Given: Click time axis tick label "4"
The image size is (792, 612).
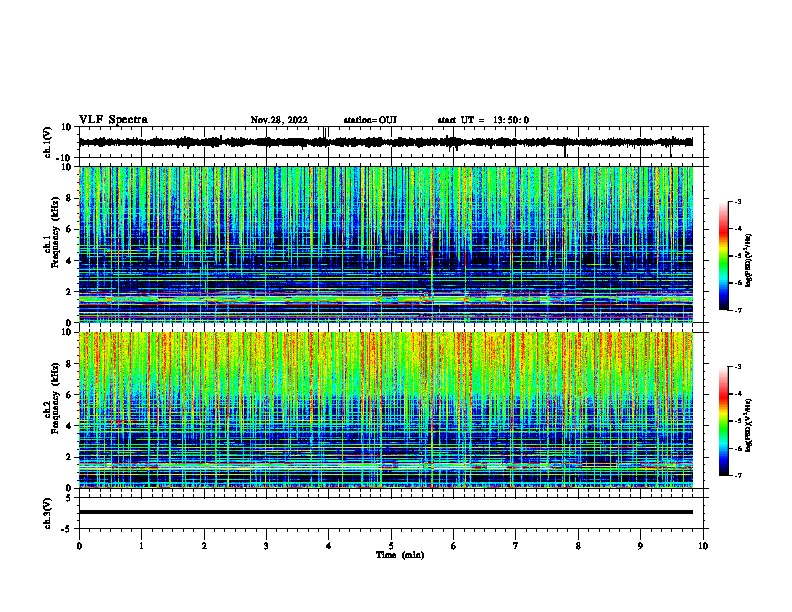Looking at the screenshot, I should tap(329, 546).
